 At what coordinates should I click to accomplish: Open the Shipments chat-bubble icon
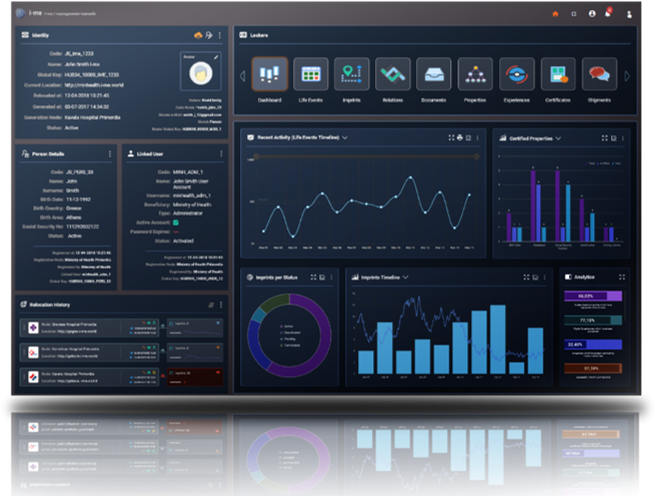coord(598,75)
